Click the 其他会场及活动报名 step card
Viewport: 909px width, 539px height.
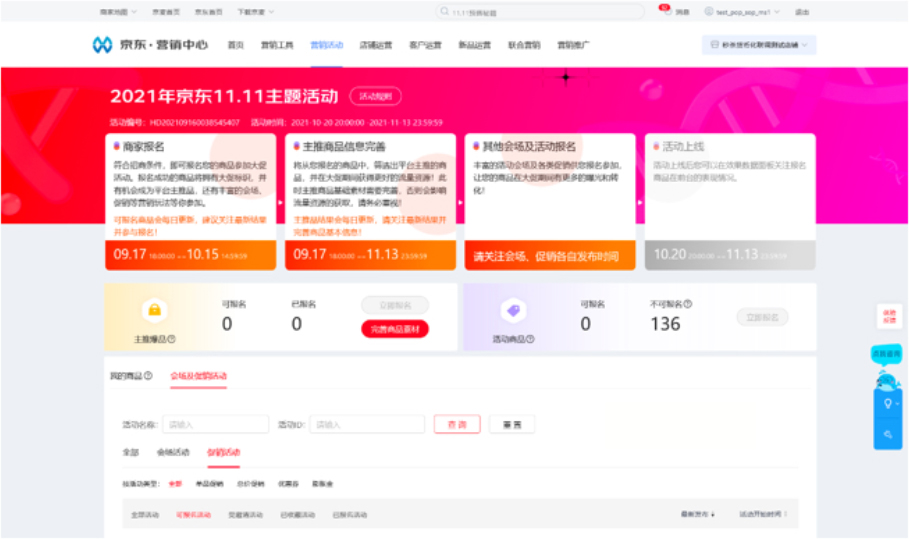[x=550, y=202]
